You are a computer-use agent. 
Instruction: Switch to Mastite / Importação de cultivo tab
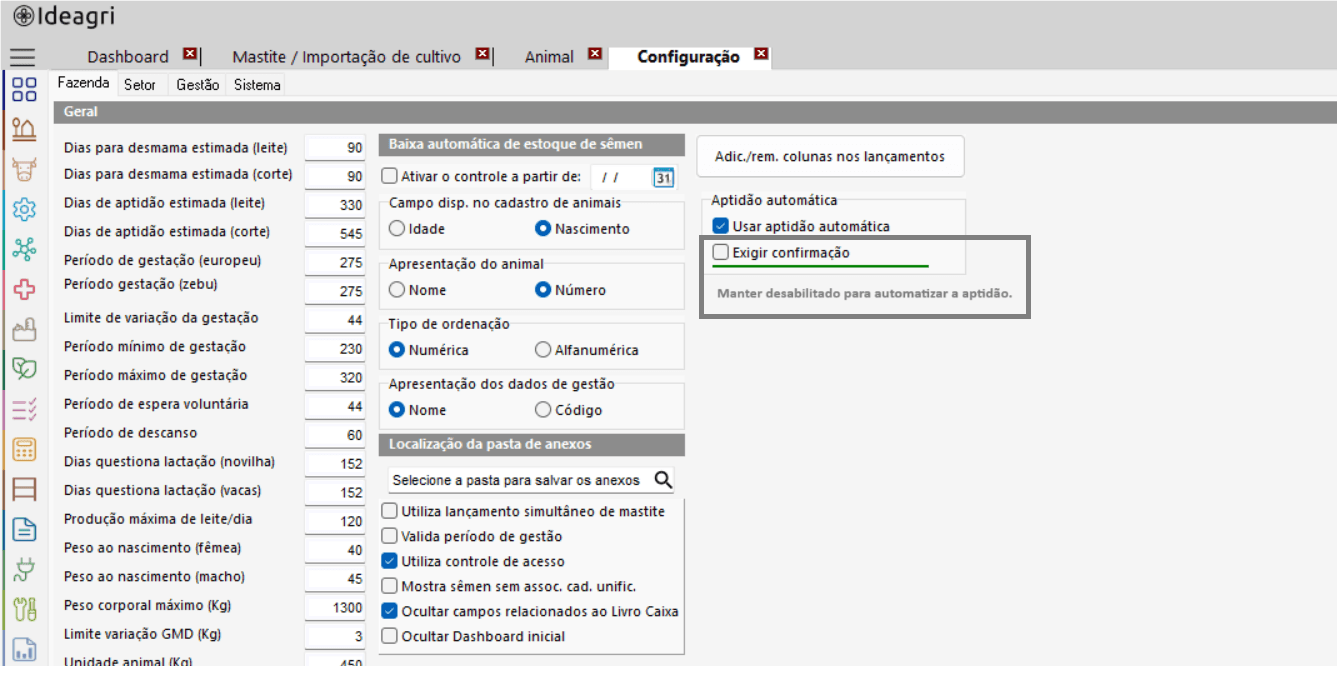click(346, 57)
